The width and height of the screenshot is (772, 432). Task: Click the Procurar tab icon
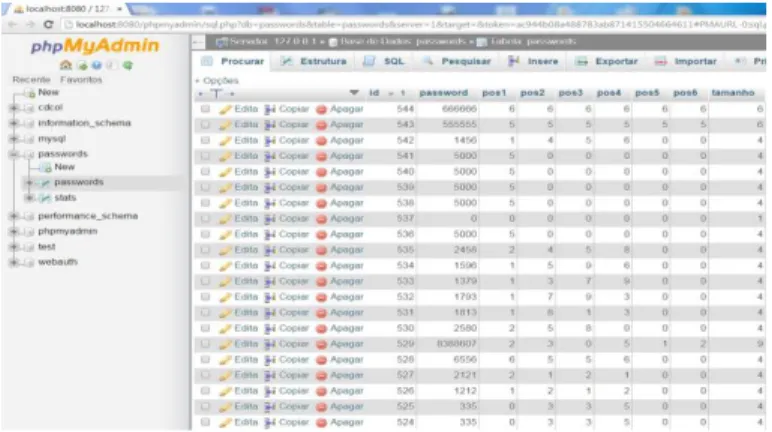[x=207, y=61]
